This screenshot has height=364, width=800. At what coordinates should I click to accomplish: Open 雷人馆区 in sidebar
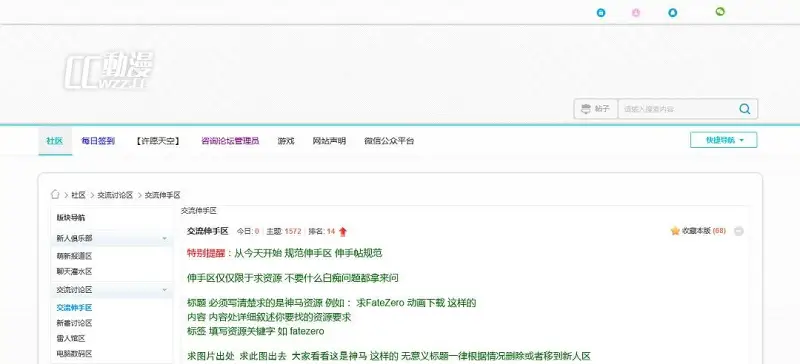pyautogui.click(x=70, y=338)
